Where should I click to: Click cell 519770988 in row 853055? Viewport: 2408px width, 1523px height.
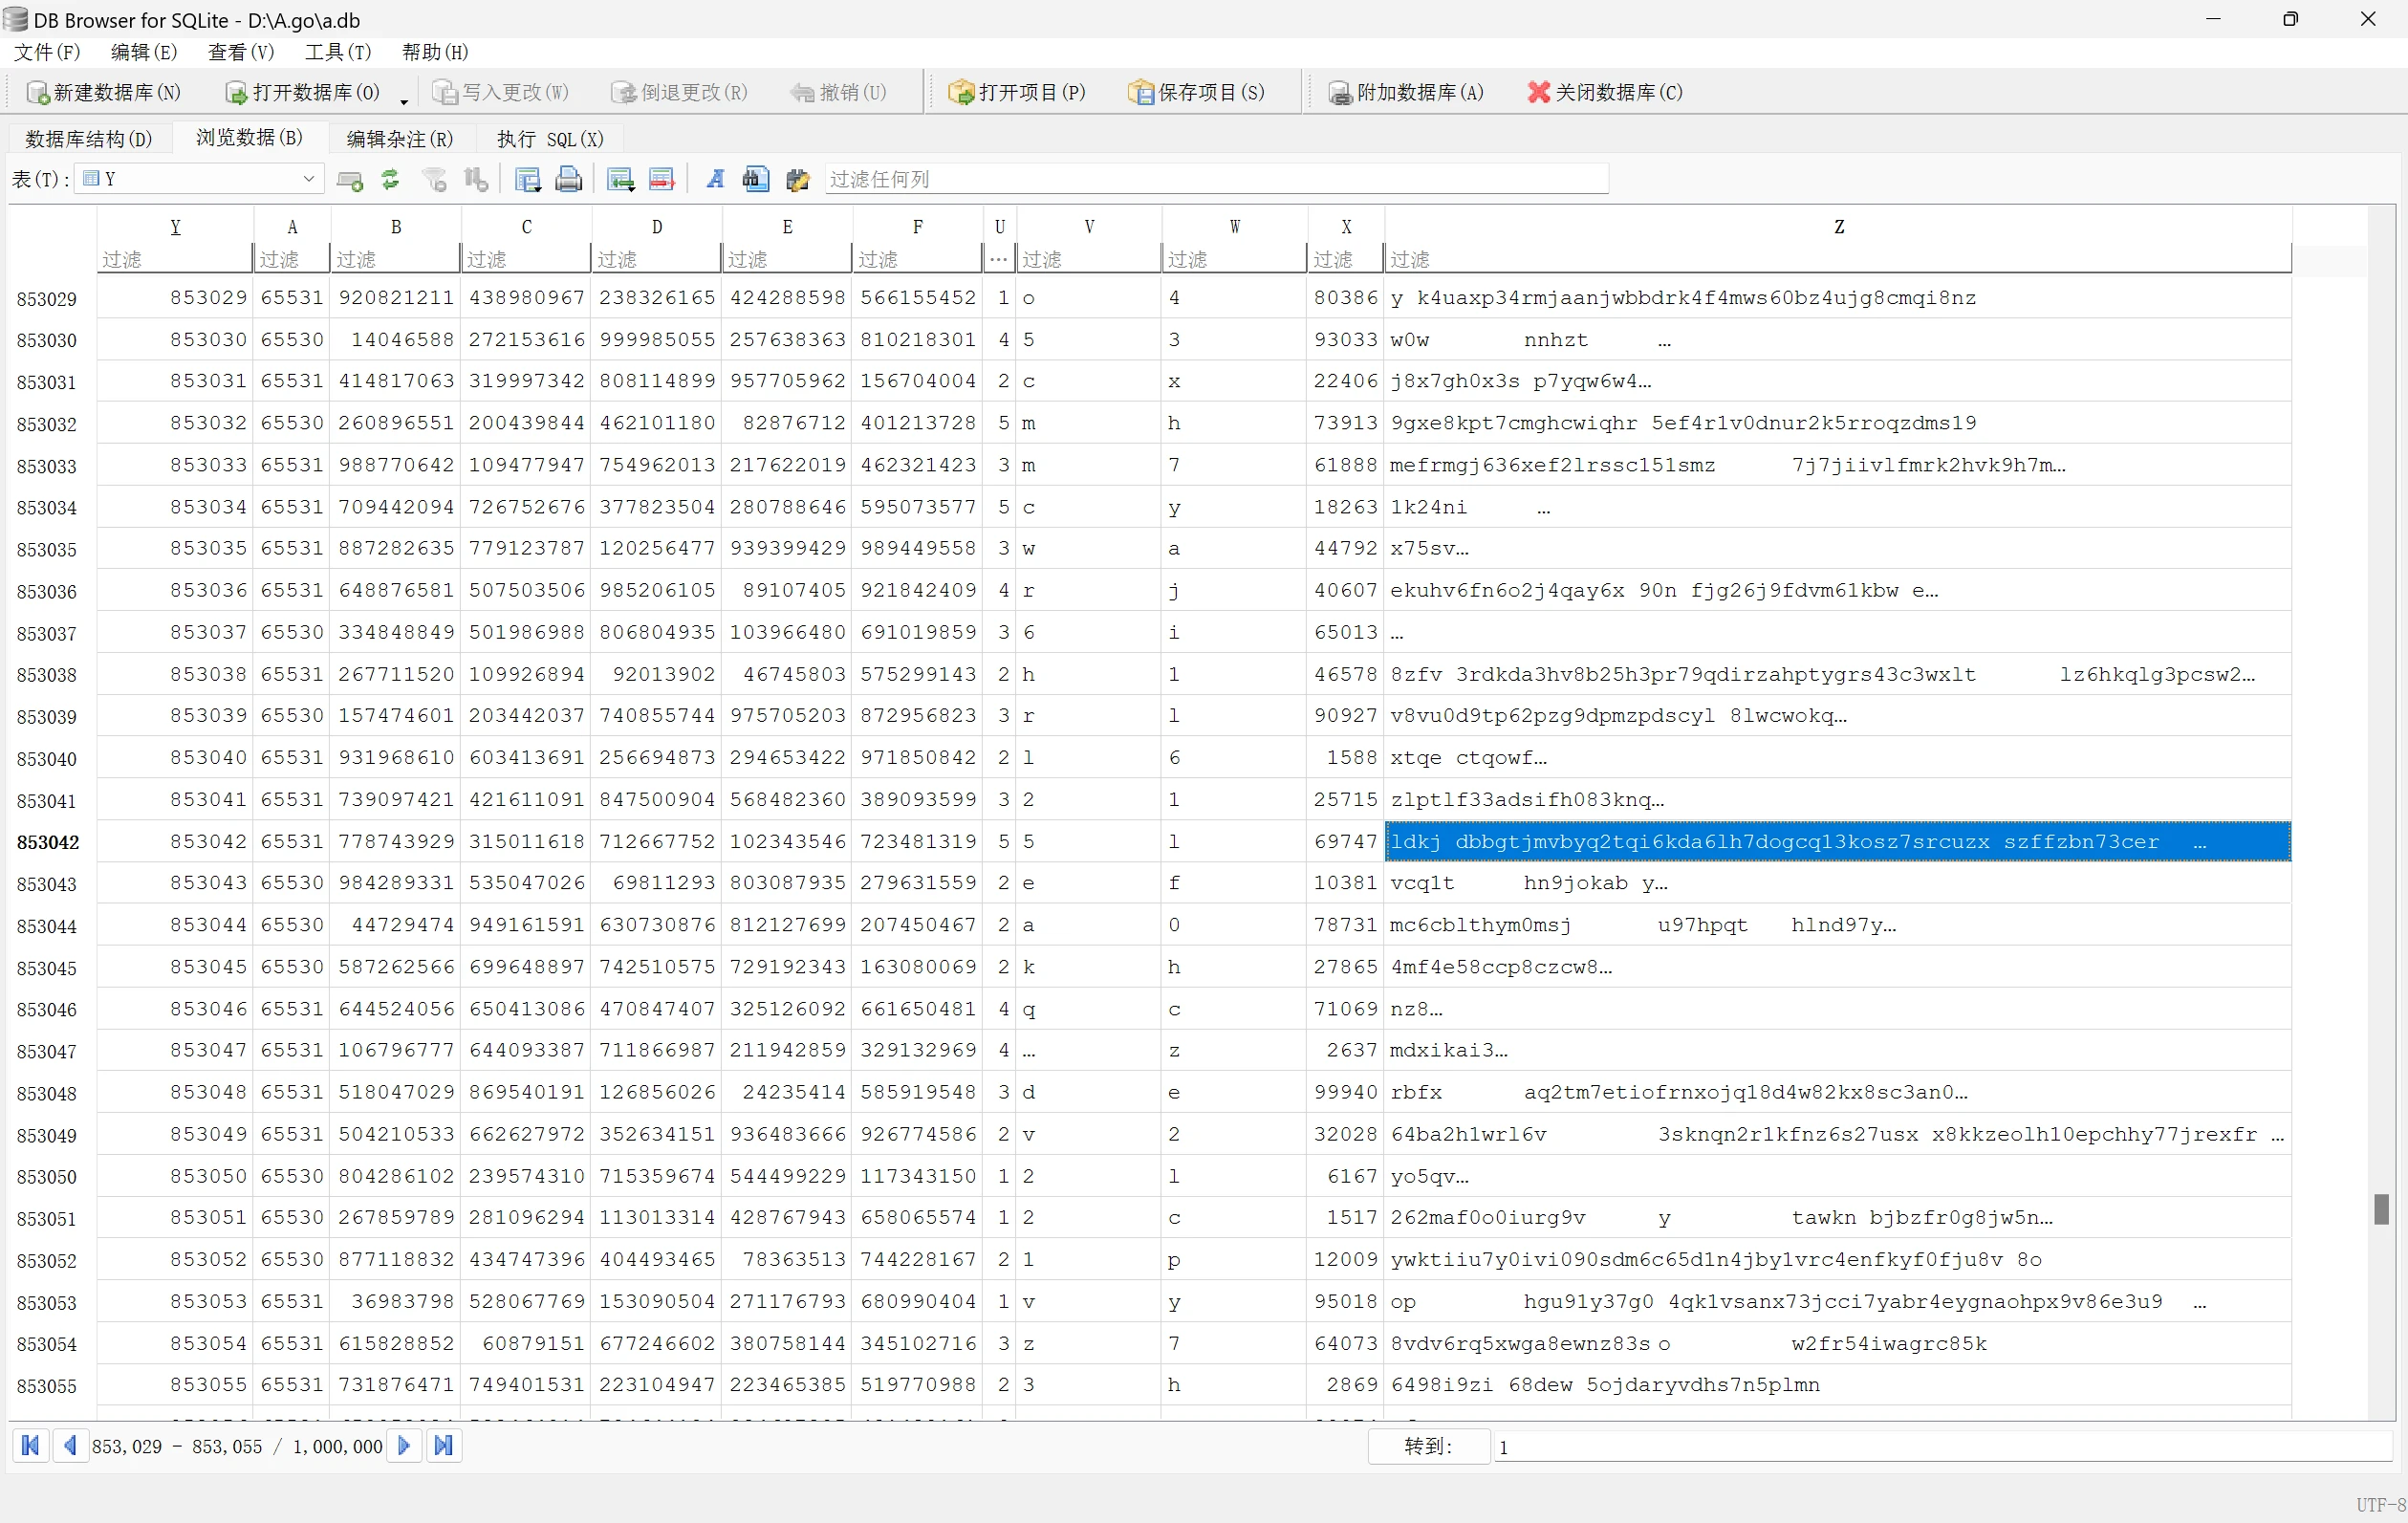[917, 1385]
